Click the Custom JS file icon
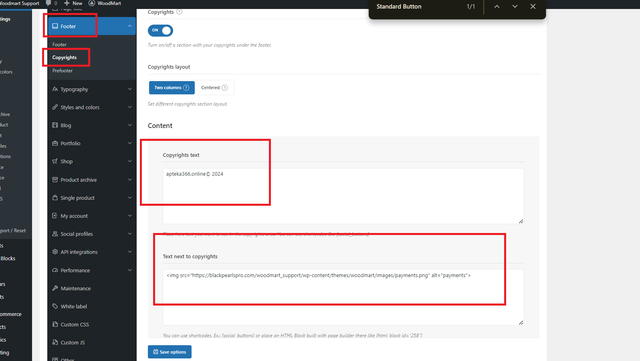This screenshot has height=361, width=640. click(55, 342)
